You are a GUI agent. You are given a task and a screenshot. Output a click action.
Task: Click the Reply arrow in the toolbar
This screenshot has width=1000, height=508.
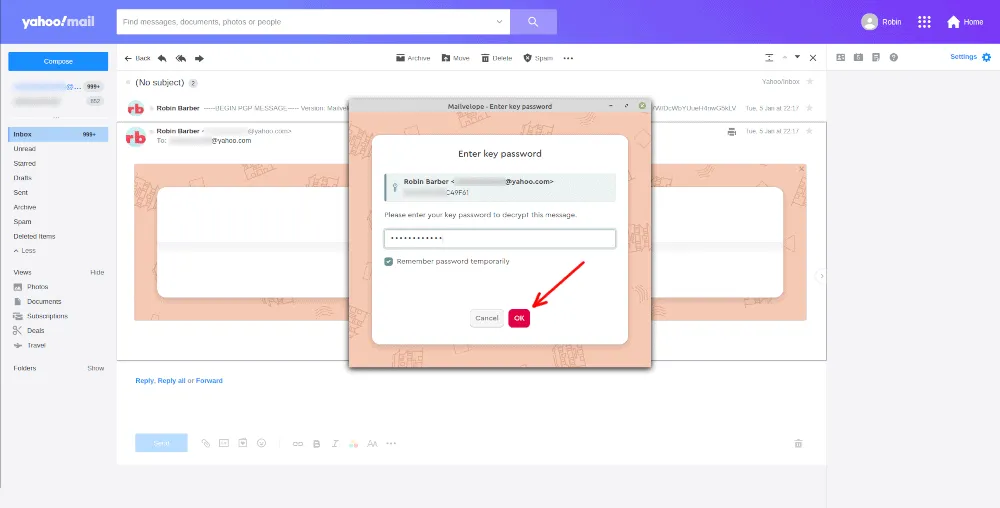[162, 58]
